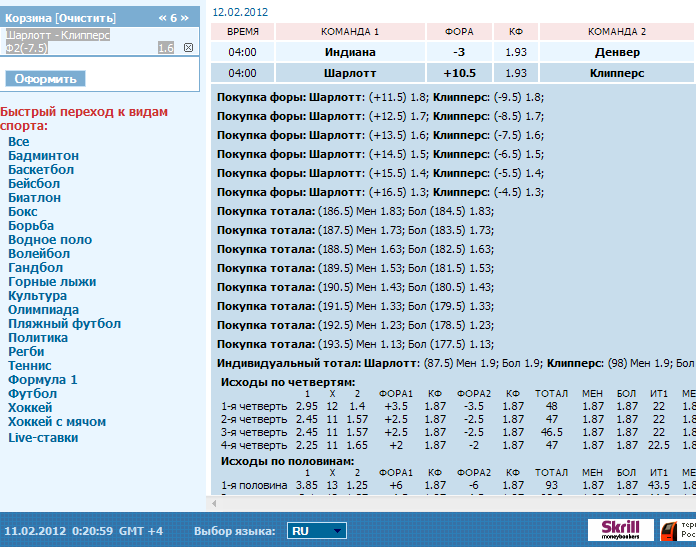Click the date 12.02.2012 heading
Viewport: 696px width, 547px height.
(x=240, y=12)
